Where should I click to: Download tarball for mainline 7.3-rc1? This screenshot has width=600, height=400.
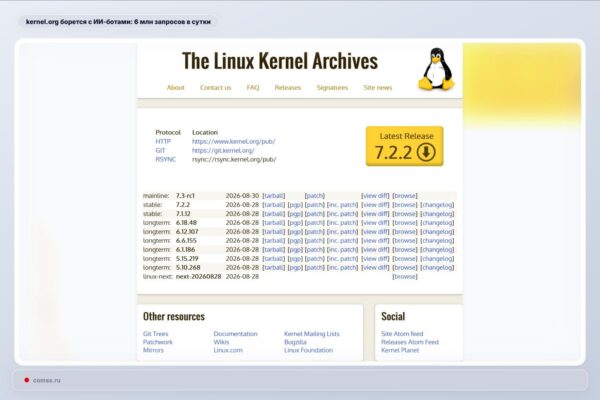[x=274, y=196]
